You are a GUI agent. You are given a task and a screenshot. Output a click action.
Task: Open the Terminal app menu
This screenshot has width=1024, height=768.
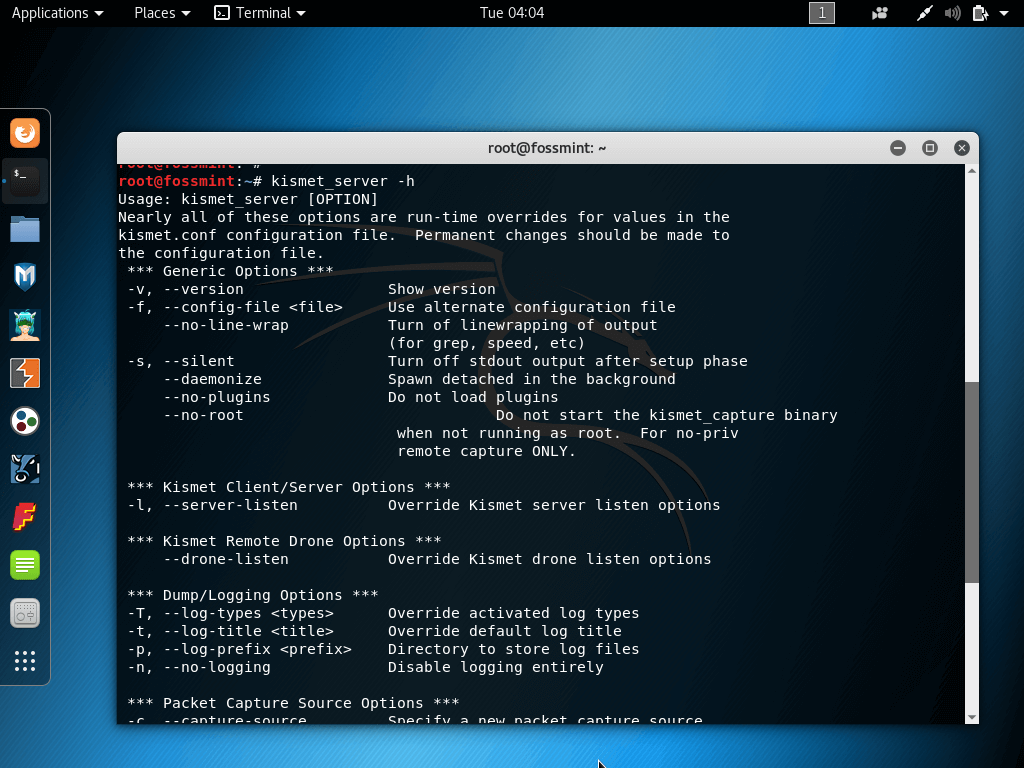tap(260, 13)
